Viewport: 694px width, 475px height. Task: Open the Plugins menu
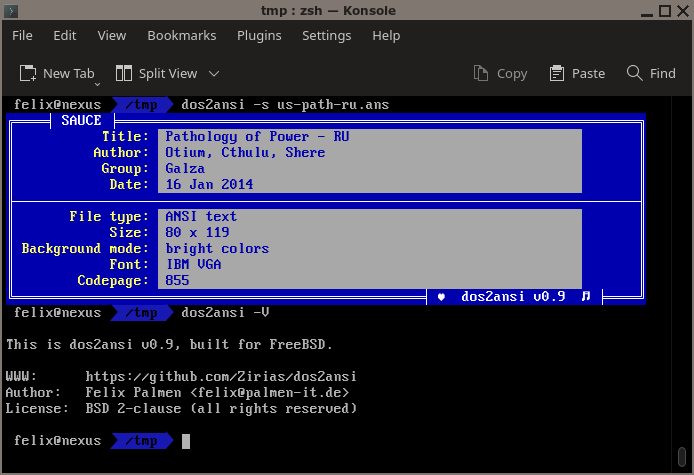click(259, 36)
